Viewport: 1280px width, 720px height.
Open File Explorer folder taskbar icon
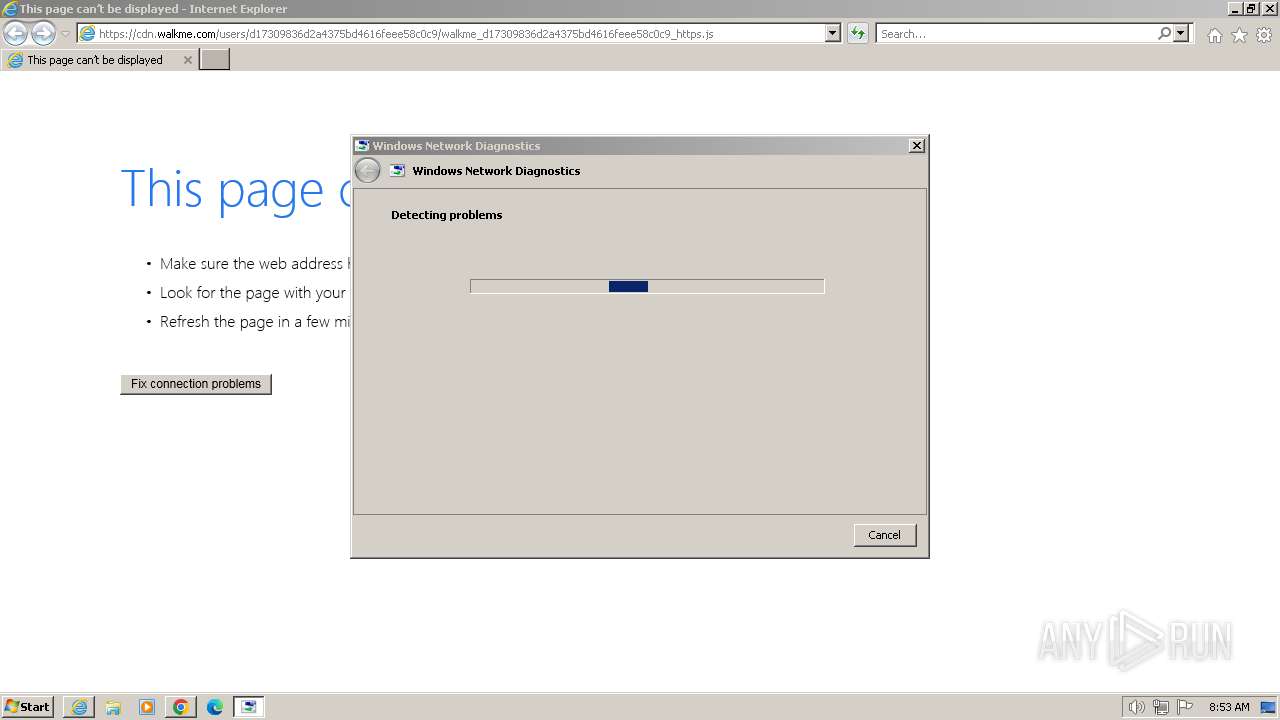tap(113, 707)
